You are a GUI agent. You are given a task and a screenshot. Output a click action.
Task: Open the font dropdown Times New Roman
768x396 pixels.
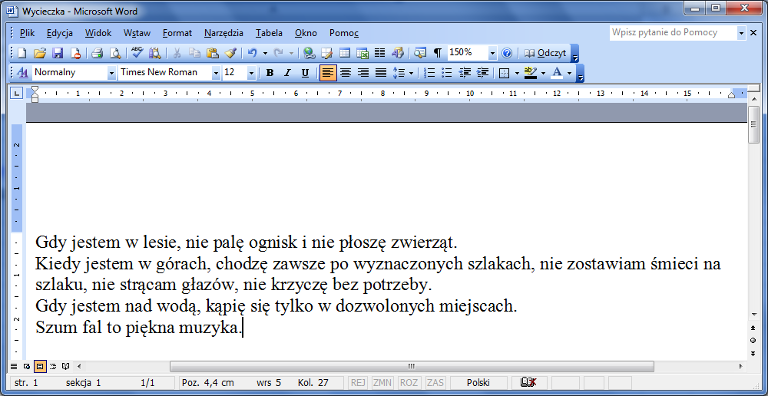tap(216, 73)
